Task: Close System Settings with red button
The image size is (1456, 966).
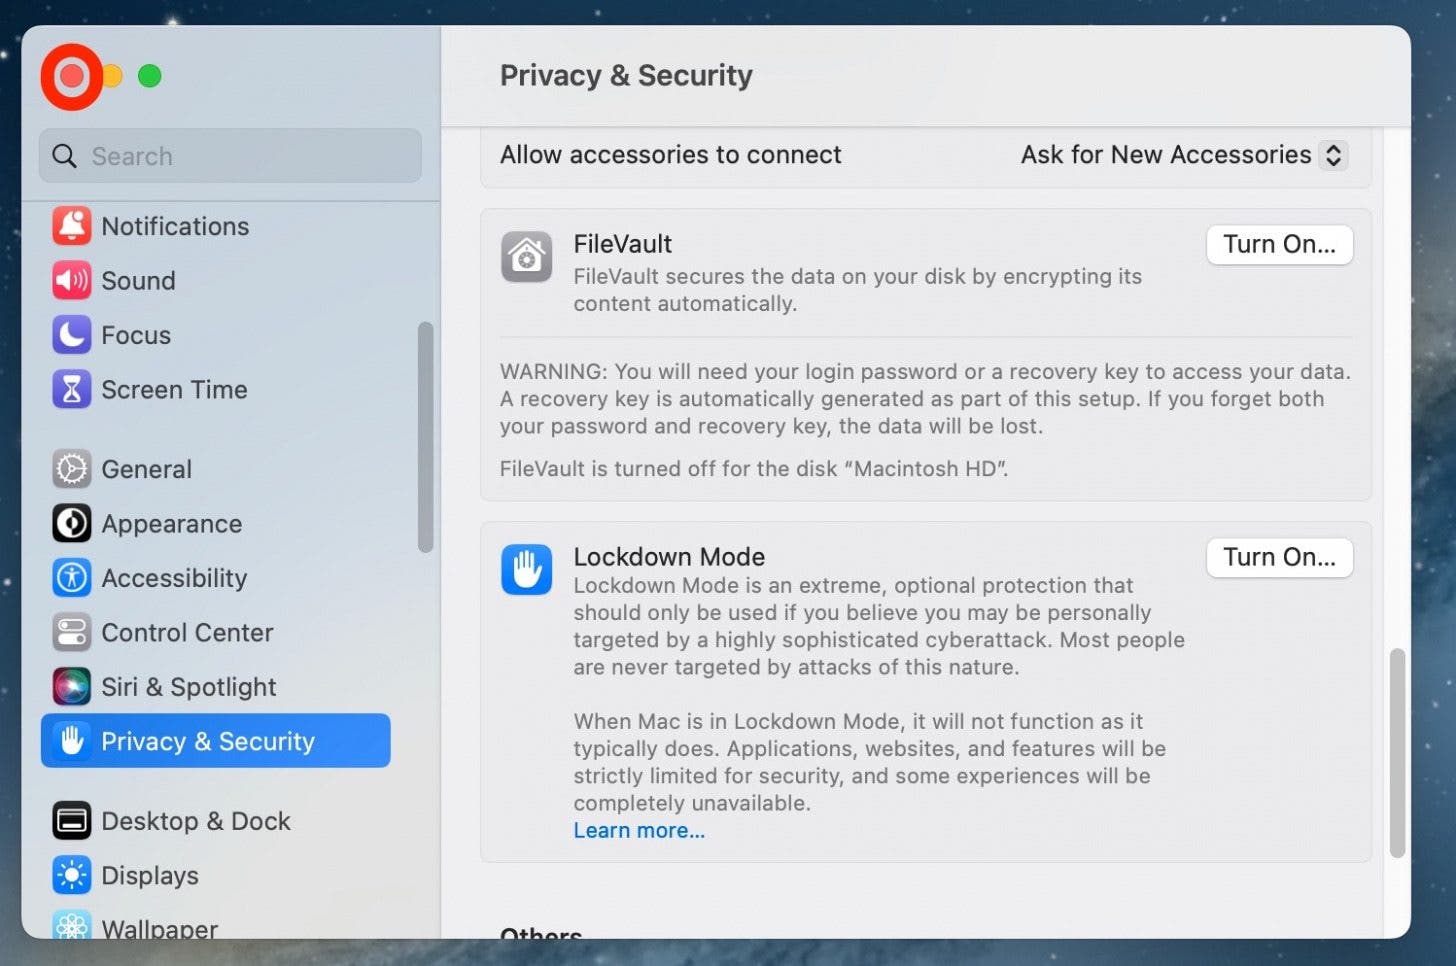Action: pos(71,76)
